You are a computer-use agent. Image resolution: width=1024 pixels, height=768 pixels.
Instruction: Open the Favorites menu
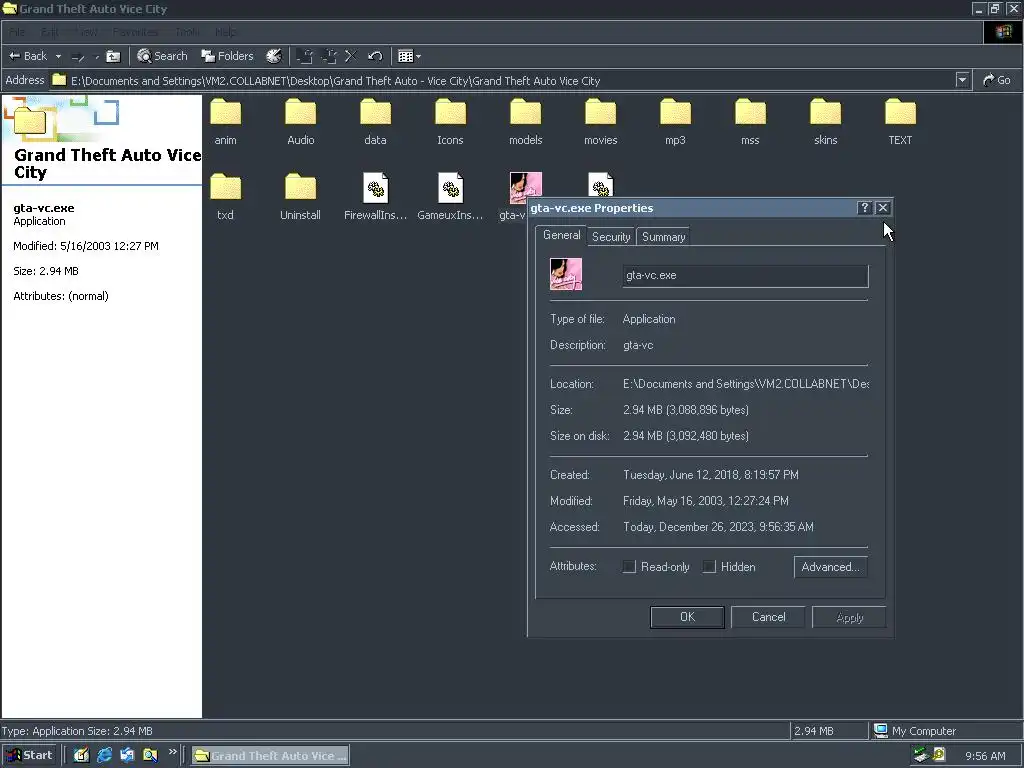135,32
